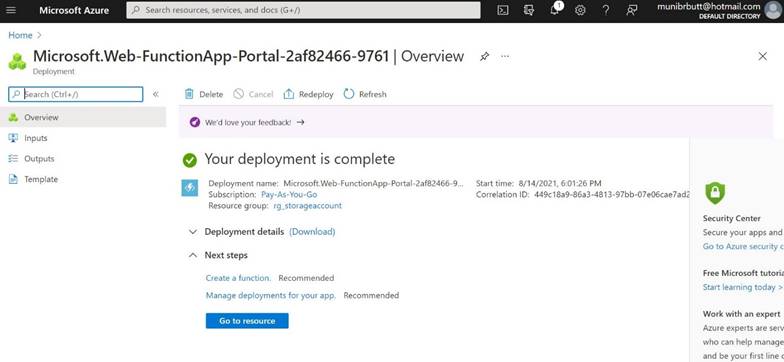Viewport: 784px width, 362px height.
Task: Click the Function App lightning icon
Action: (190, 188)
